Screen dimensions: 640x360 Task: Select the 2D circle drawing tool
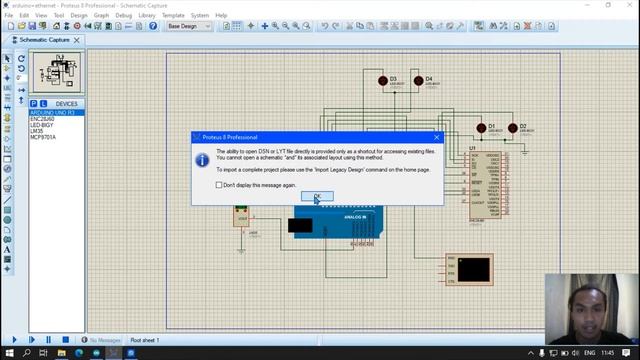pyautogui.click(x=7, y=220)
